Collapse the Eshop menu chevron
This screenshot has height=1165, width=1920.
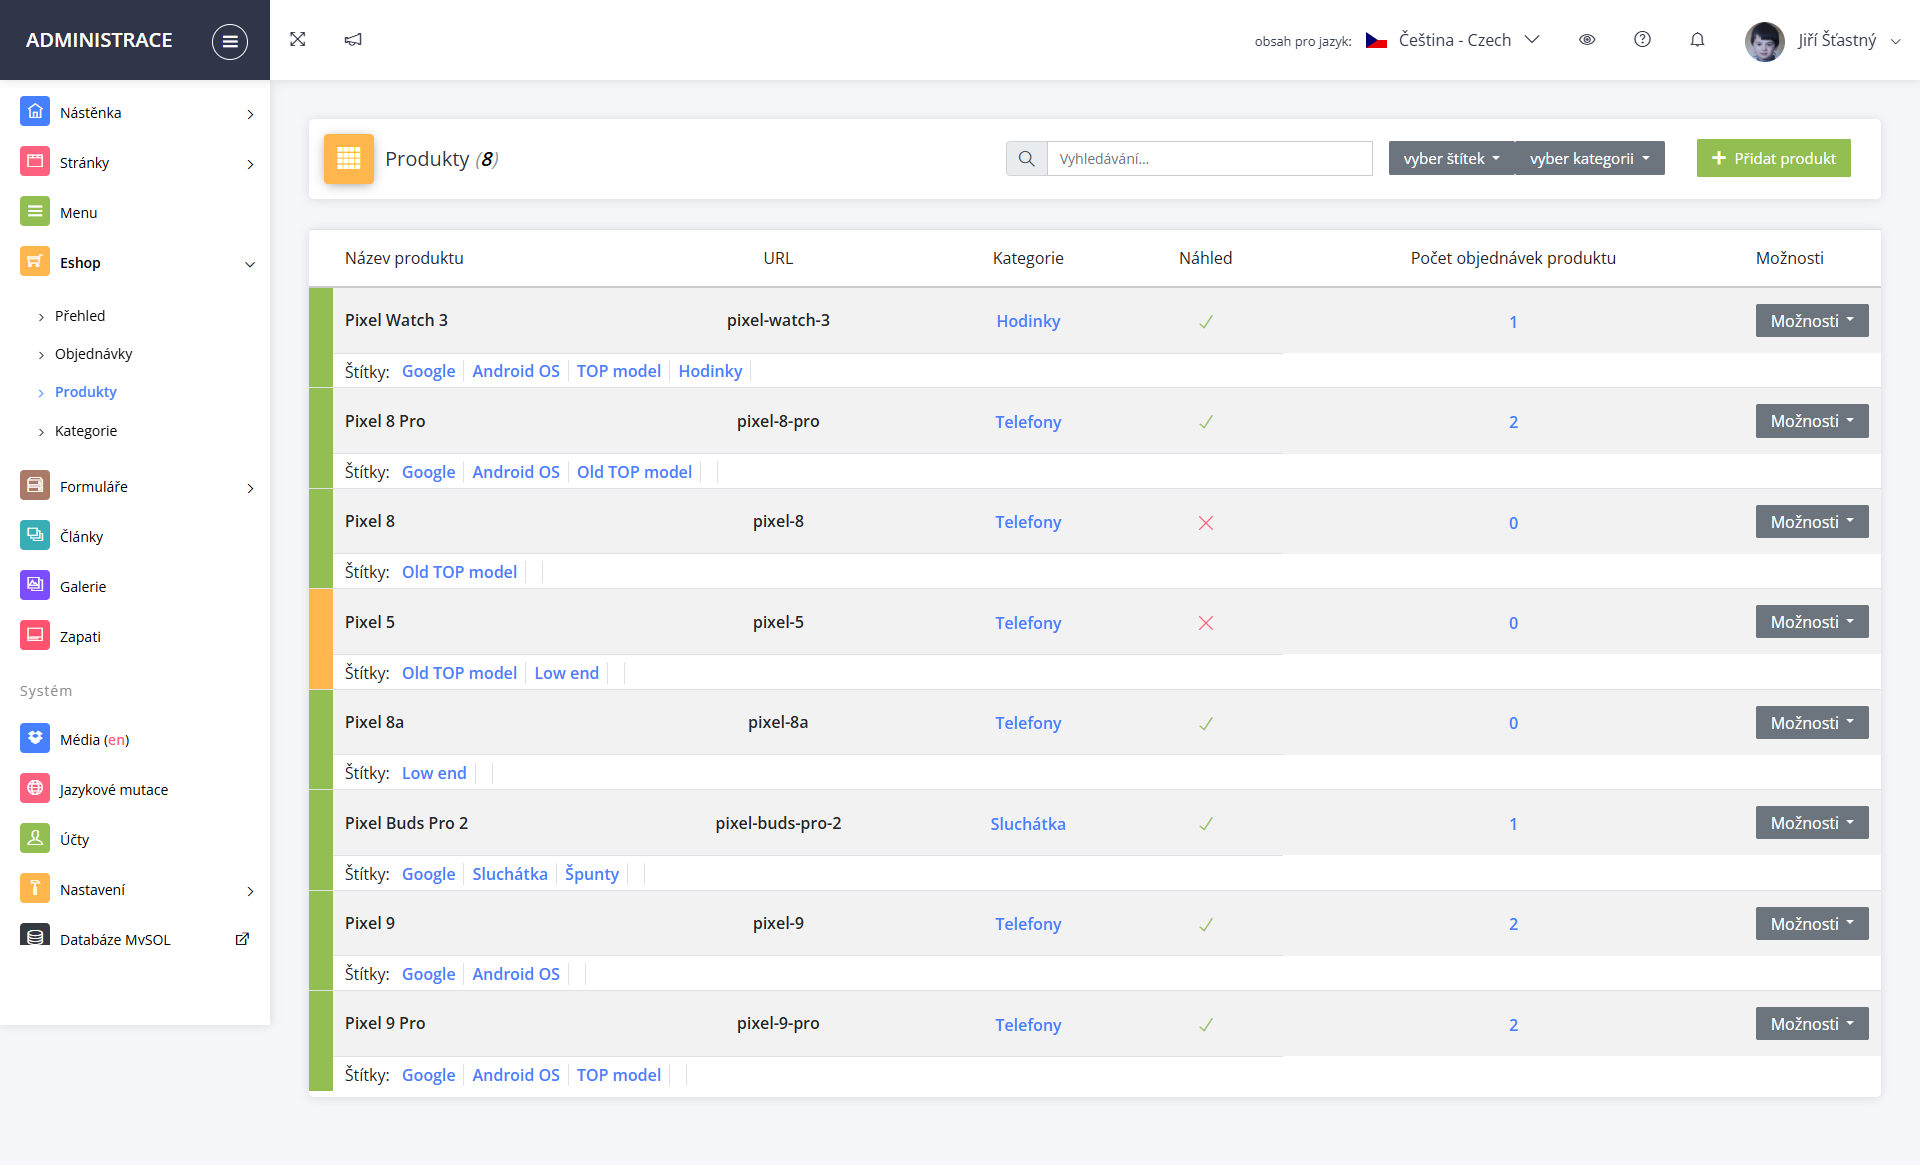click(250, 264)
